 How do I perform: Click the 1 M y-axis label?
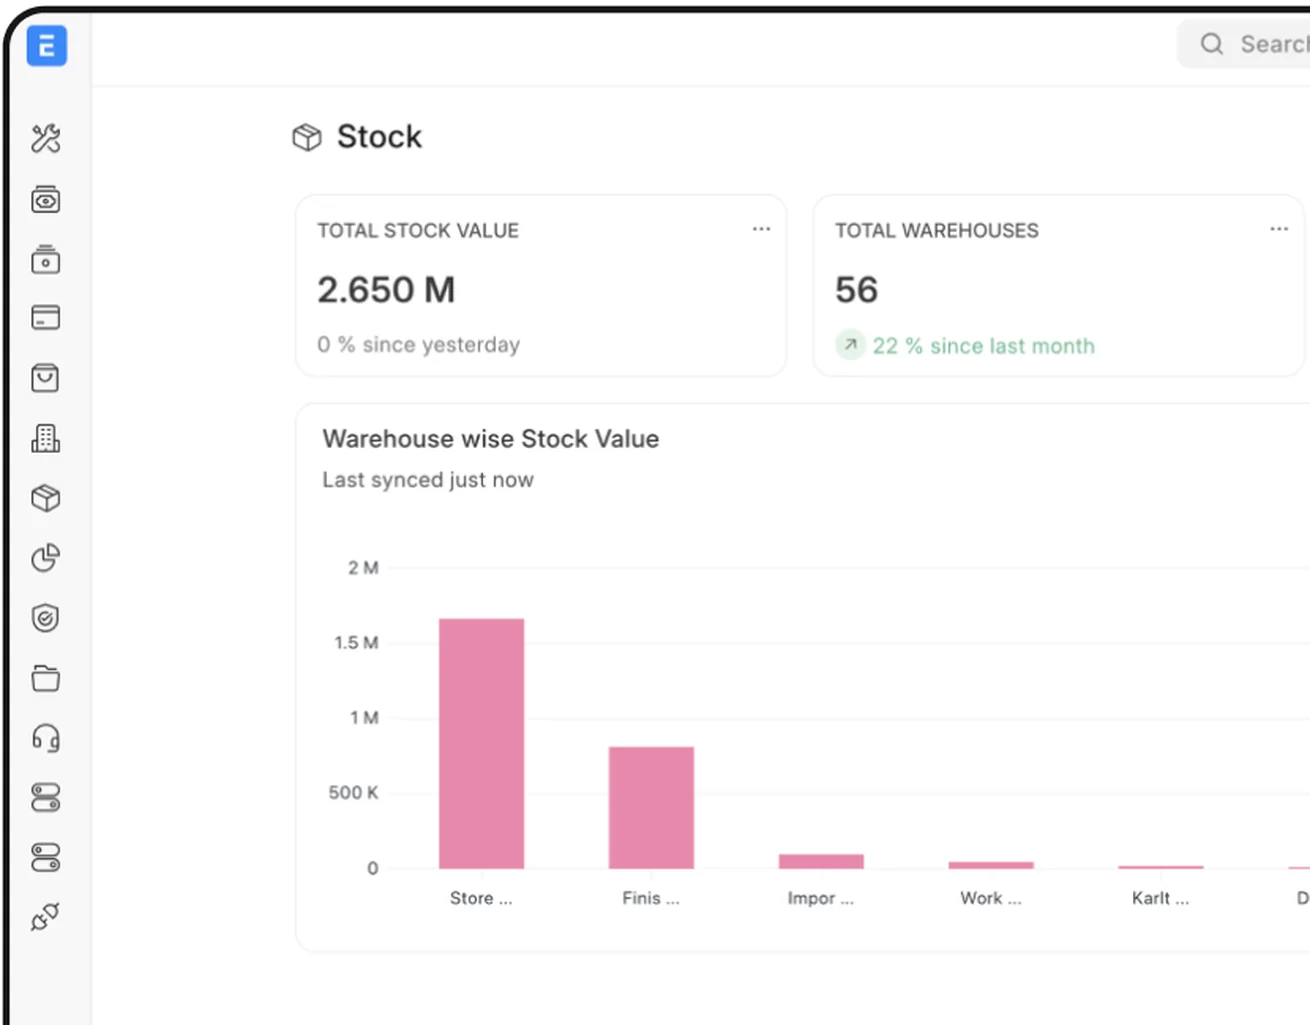point(364,718)
